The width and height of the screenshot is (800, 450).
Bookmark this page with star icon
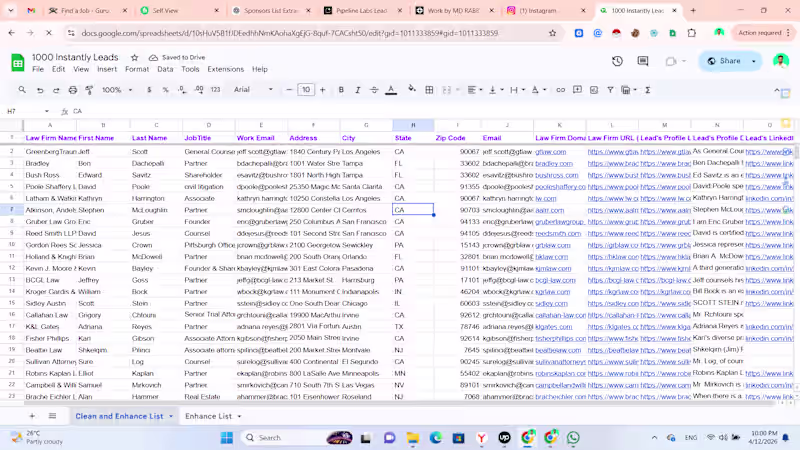[x=552, y=33]
